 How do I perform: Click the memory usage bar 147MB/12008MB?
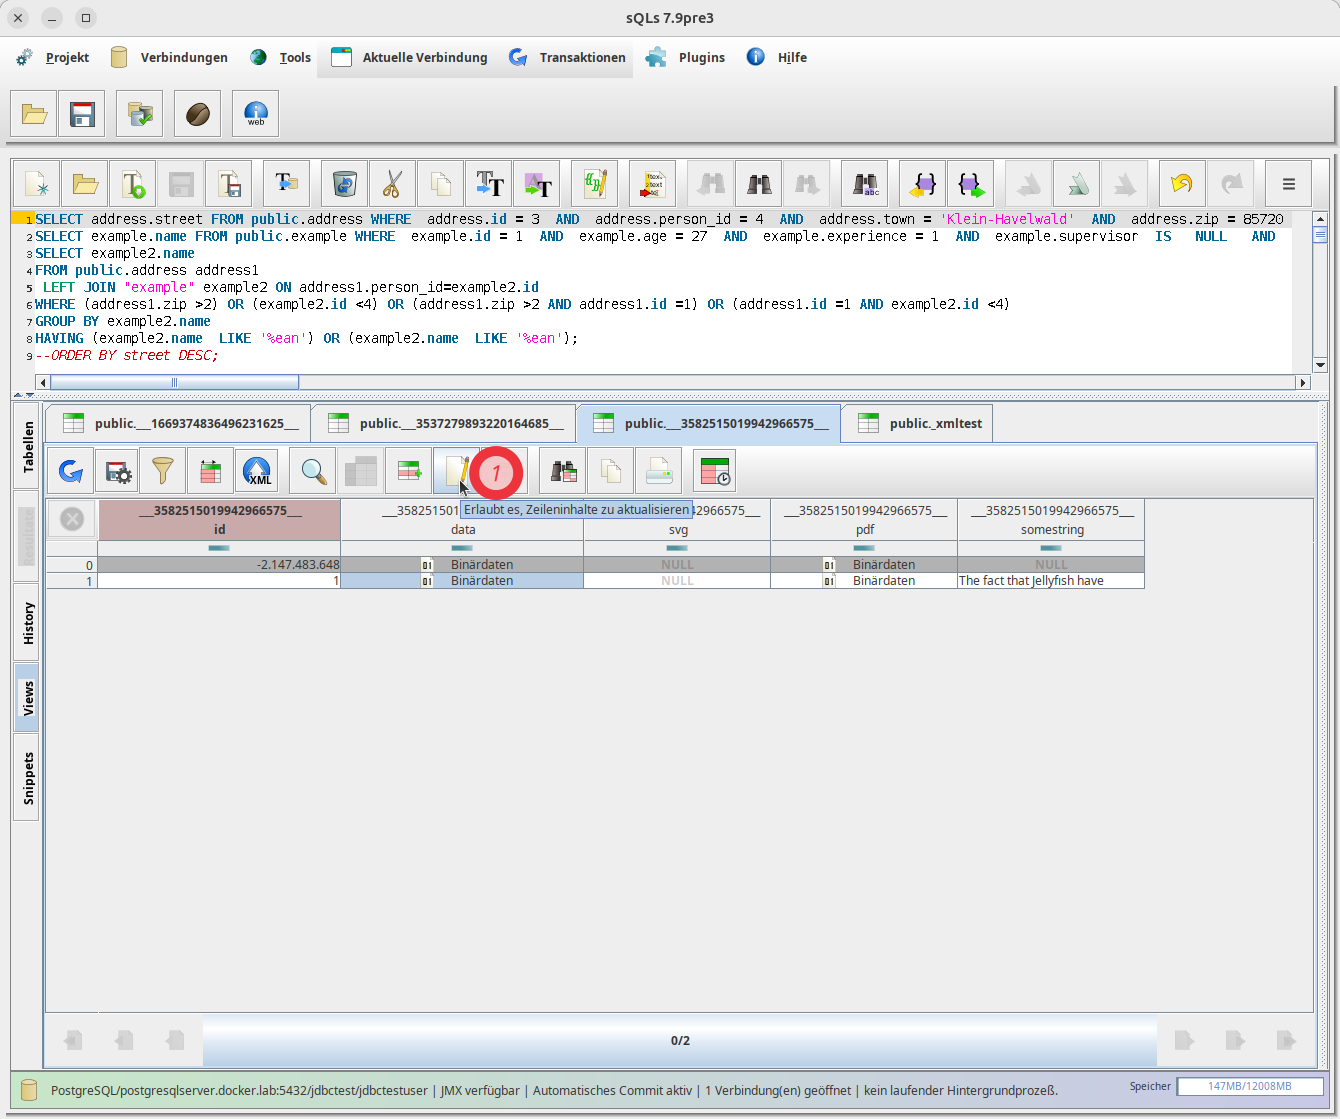pos(1250,1087)
